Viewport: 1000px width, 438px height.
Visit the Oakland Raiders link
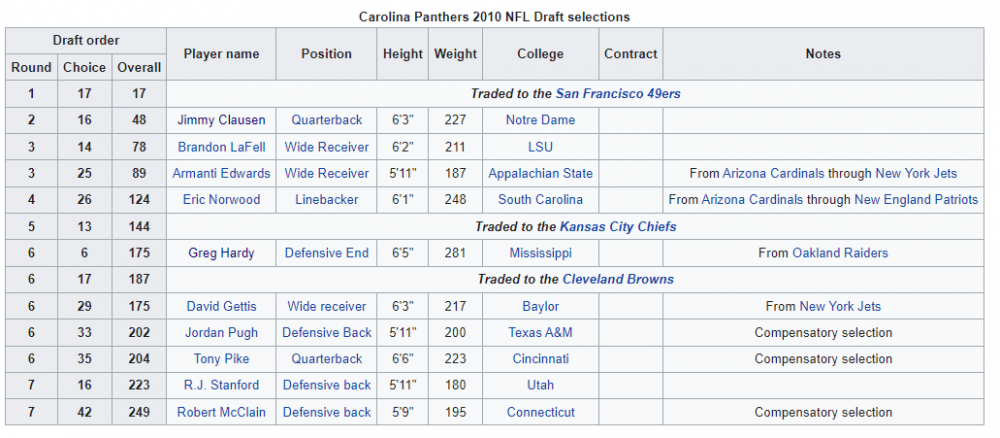click(840, 253)
